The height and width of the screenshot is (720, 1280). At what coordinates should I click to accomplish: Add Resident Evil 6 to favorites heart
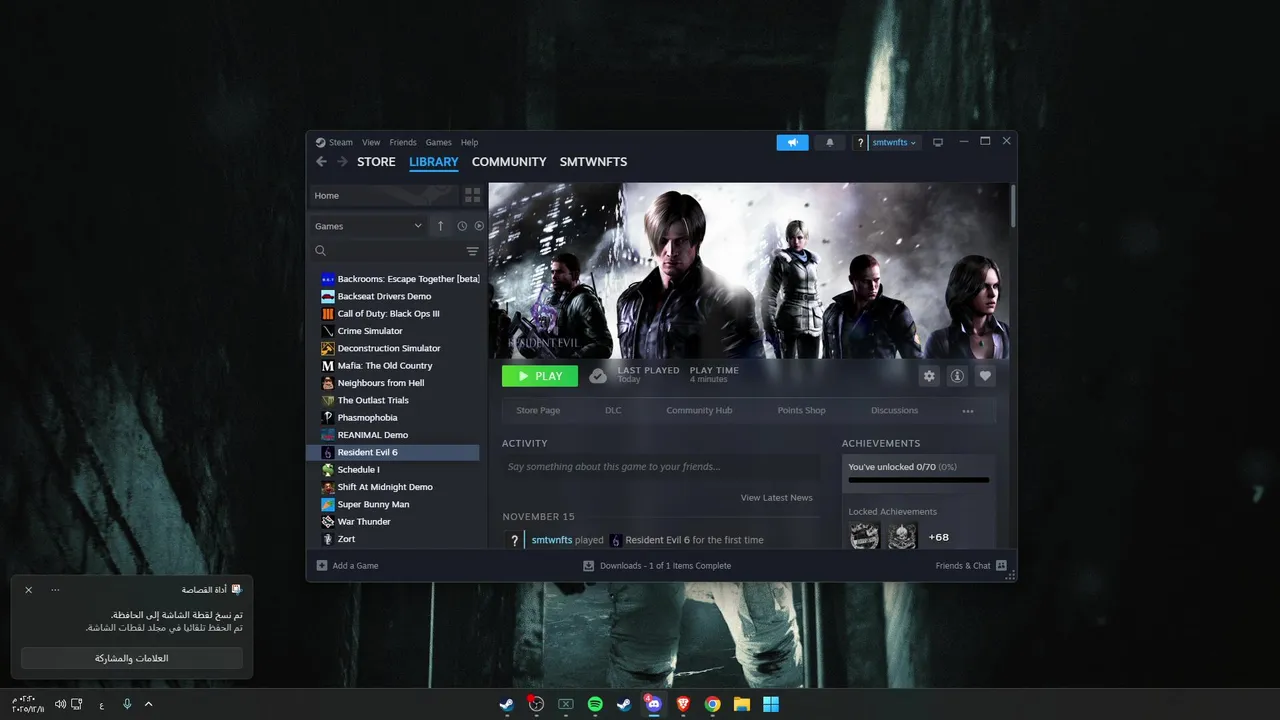click(985, 376)
